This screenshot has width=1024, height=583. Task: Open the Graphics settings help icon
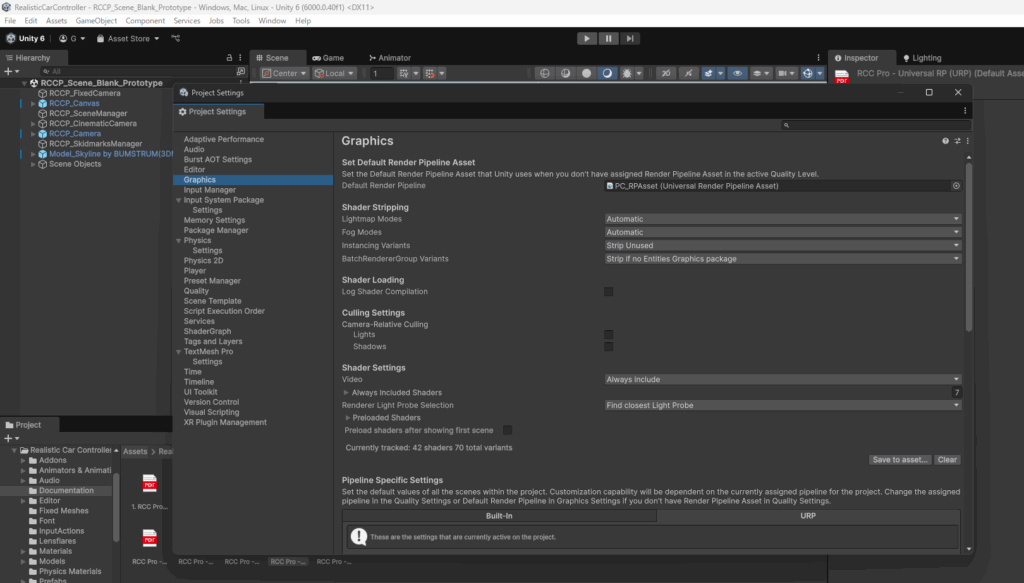point(946,141)
